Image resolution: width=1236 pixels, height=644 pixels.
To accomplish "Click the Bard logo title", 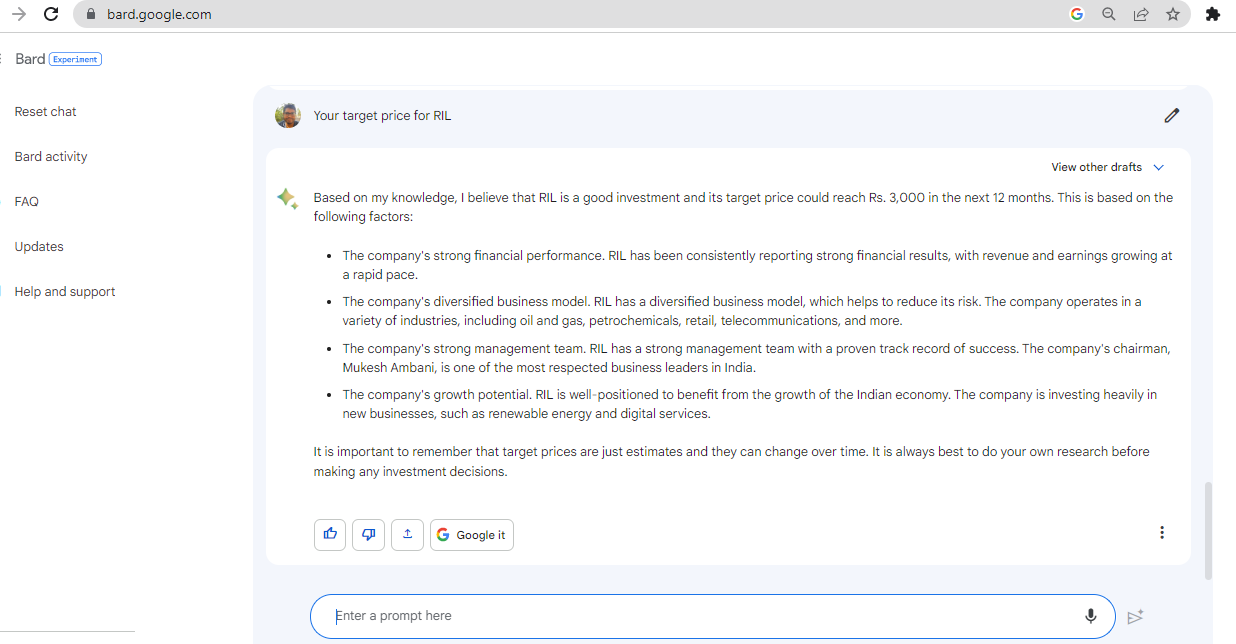I will 30,59.
